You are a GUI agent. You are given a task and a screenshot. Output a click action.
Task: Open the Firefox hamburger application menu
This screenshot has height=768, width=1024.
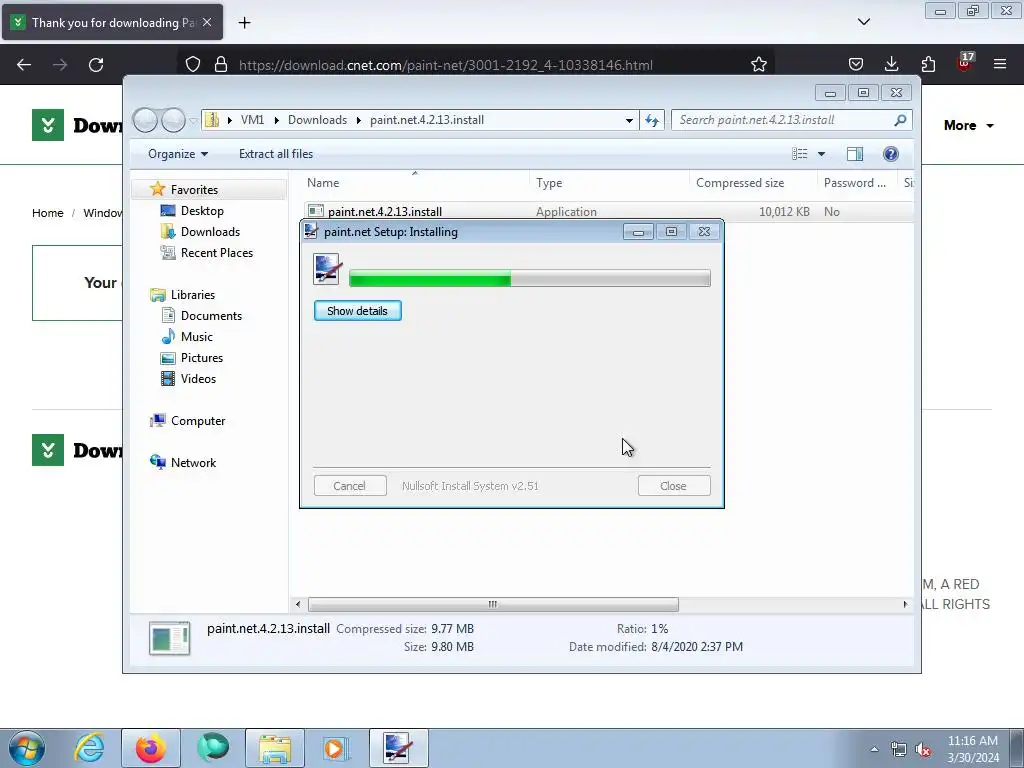pyautogui.click(x=1000, y=65)
